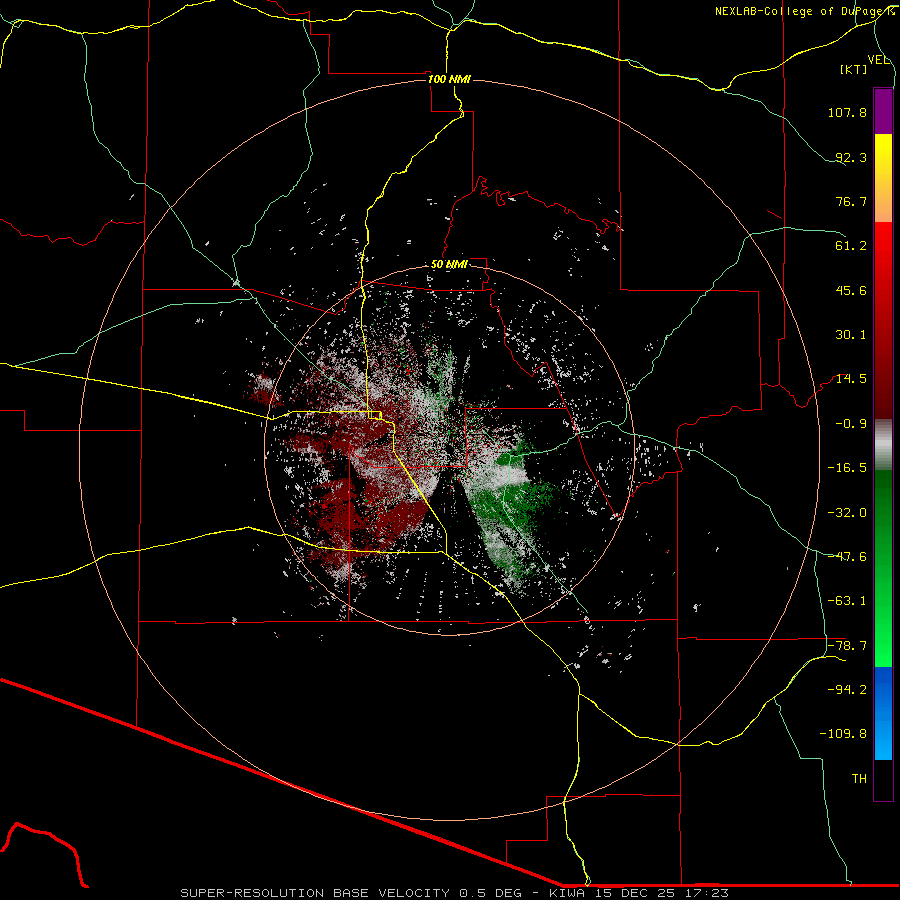Click the gray near-zero color bar segment
Screen dimensions: 900x900
[883, 445]
